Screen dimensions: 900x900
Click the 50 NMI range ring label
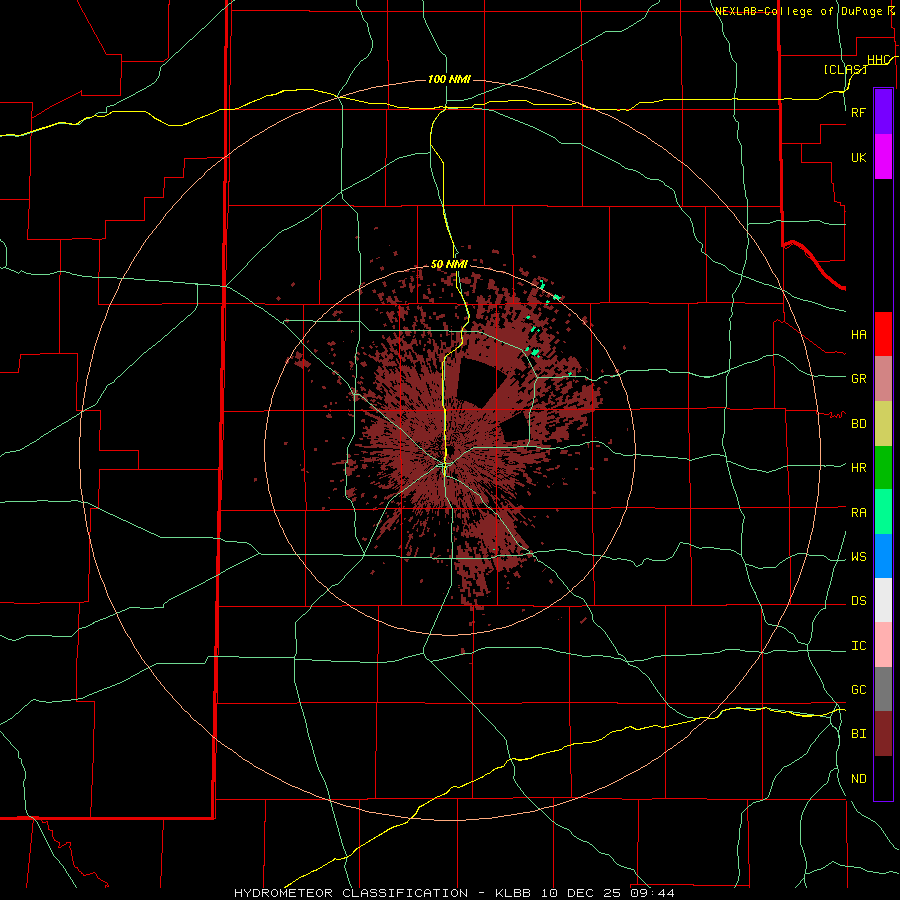point(449,264)
